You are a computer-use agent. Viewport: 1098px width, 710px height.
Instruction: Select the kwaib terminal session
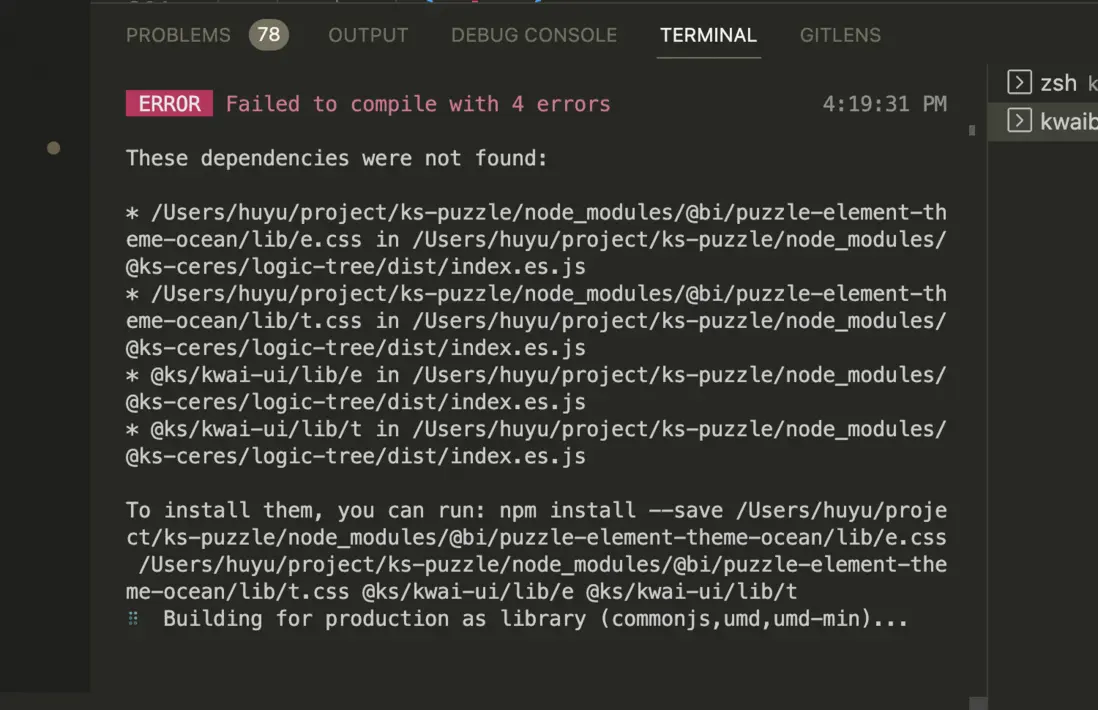coord(1068,122)
